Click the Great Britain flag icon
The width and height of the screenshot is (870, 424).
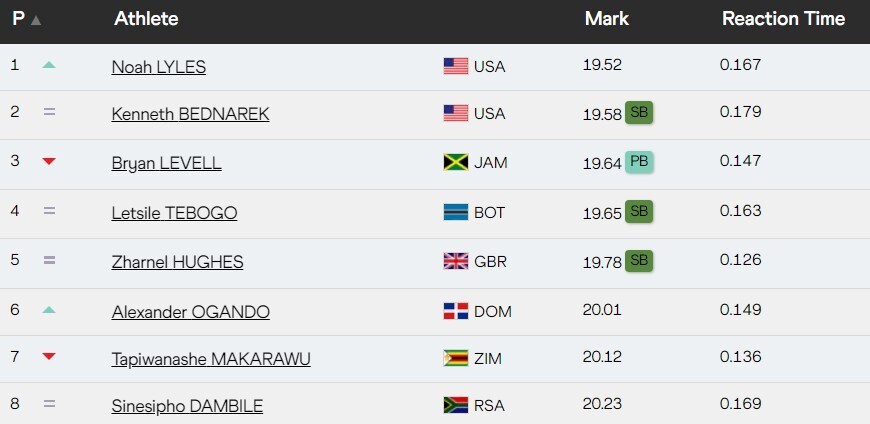pyautogui.click(x=456, y=262)
